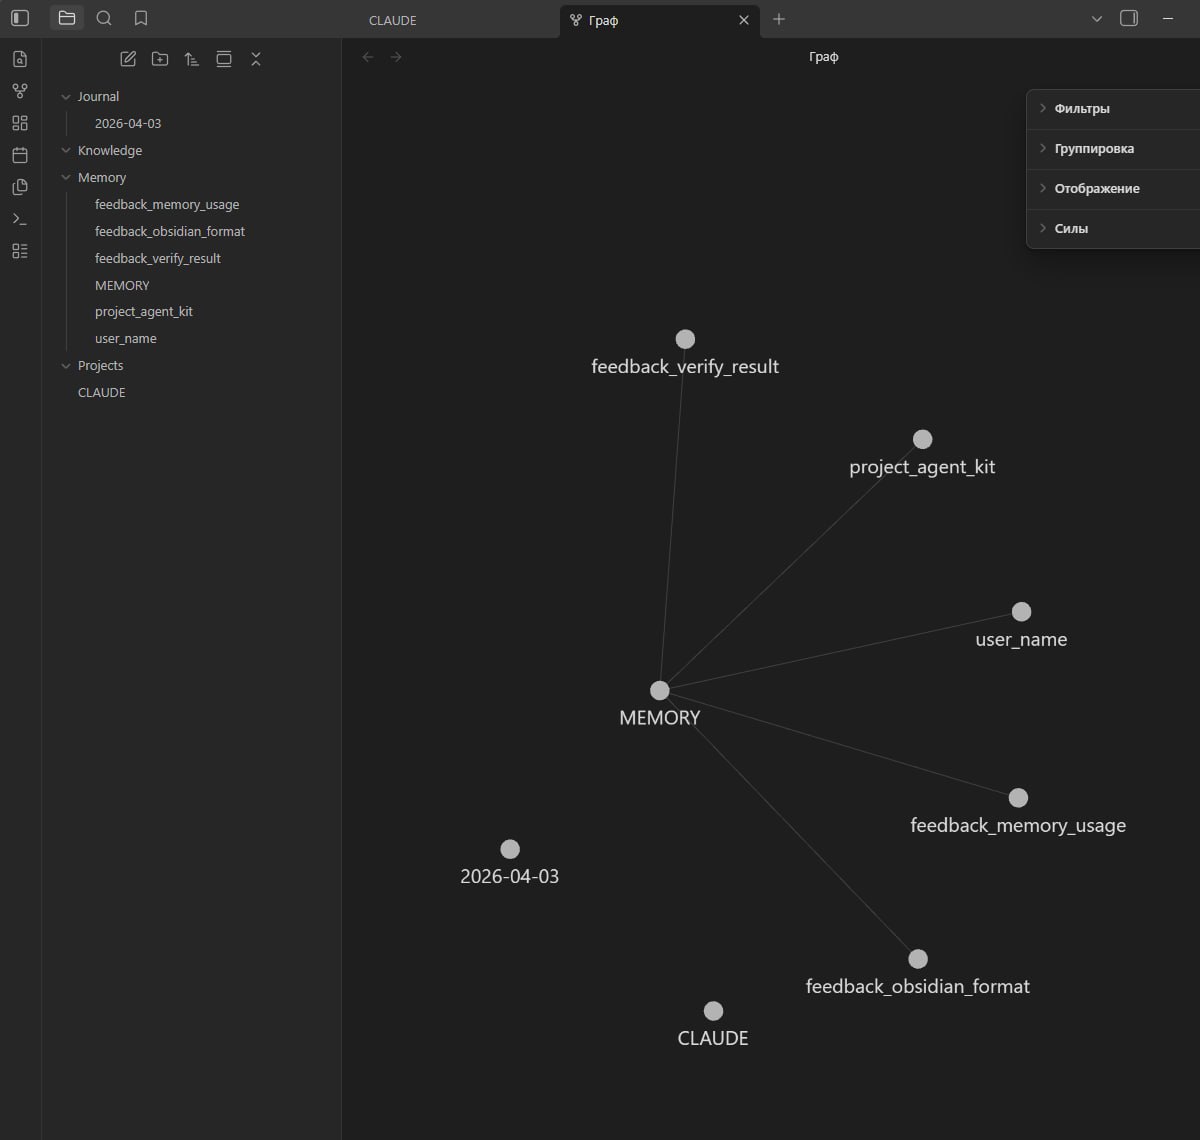Open today's daily note calendar icon

(20, 155)
